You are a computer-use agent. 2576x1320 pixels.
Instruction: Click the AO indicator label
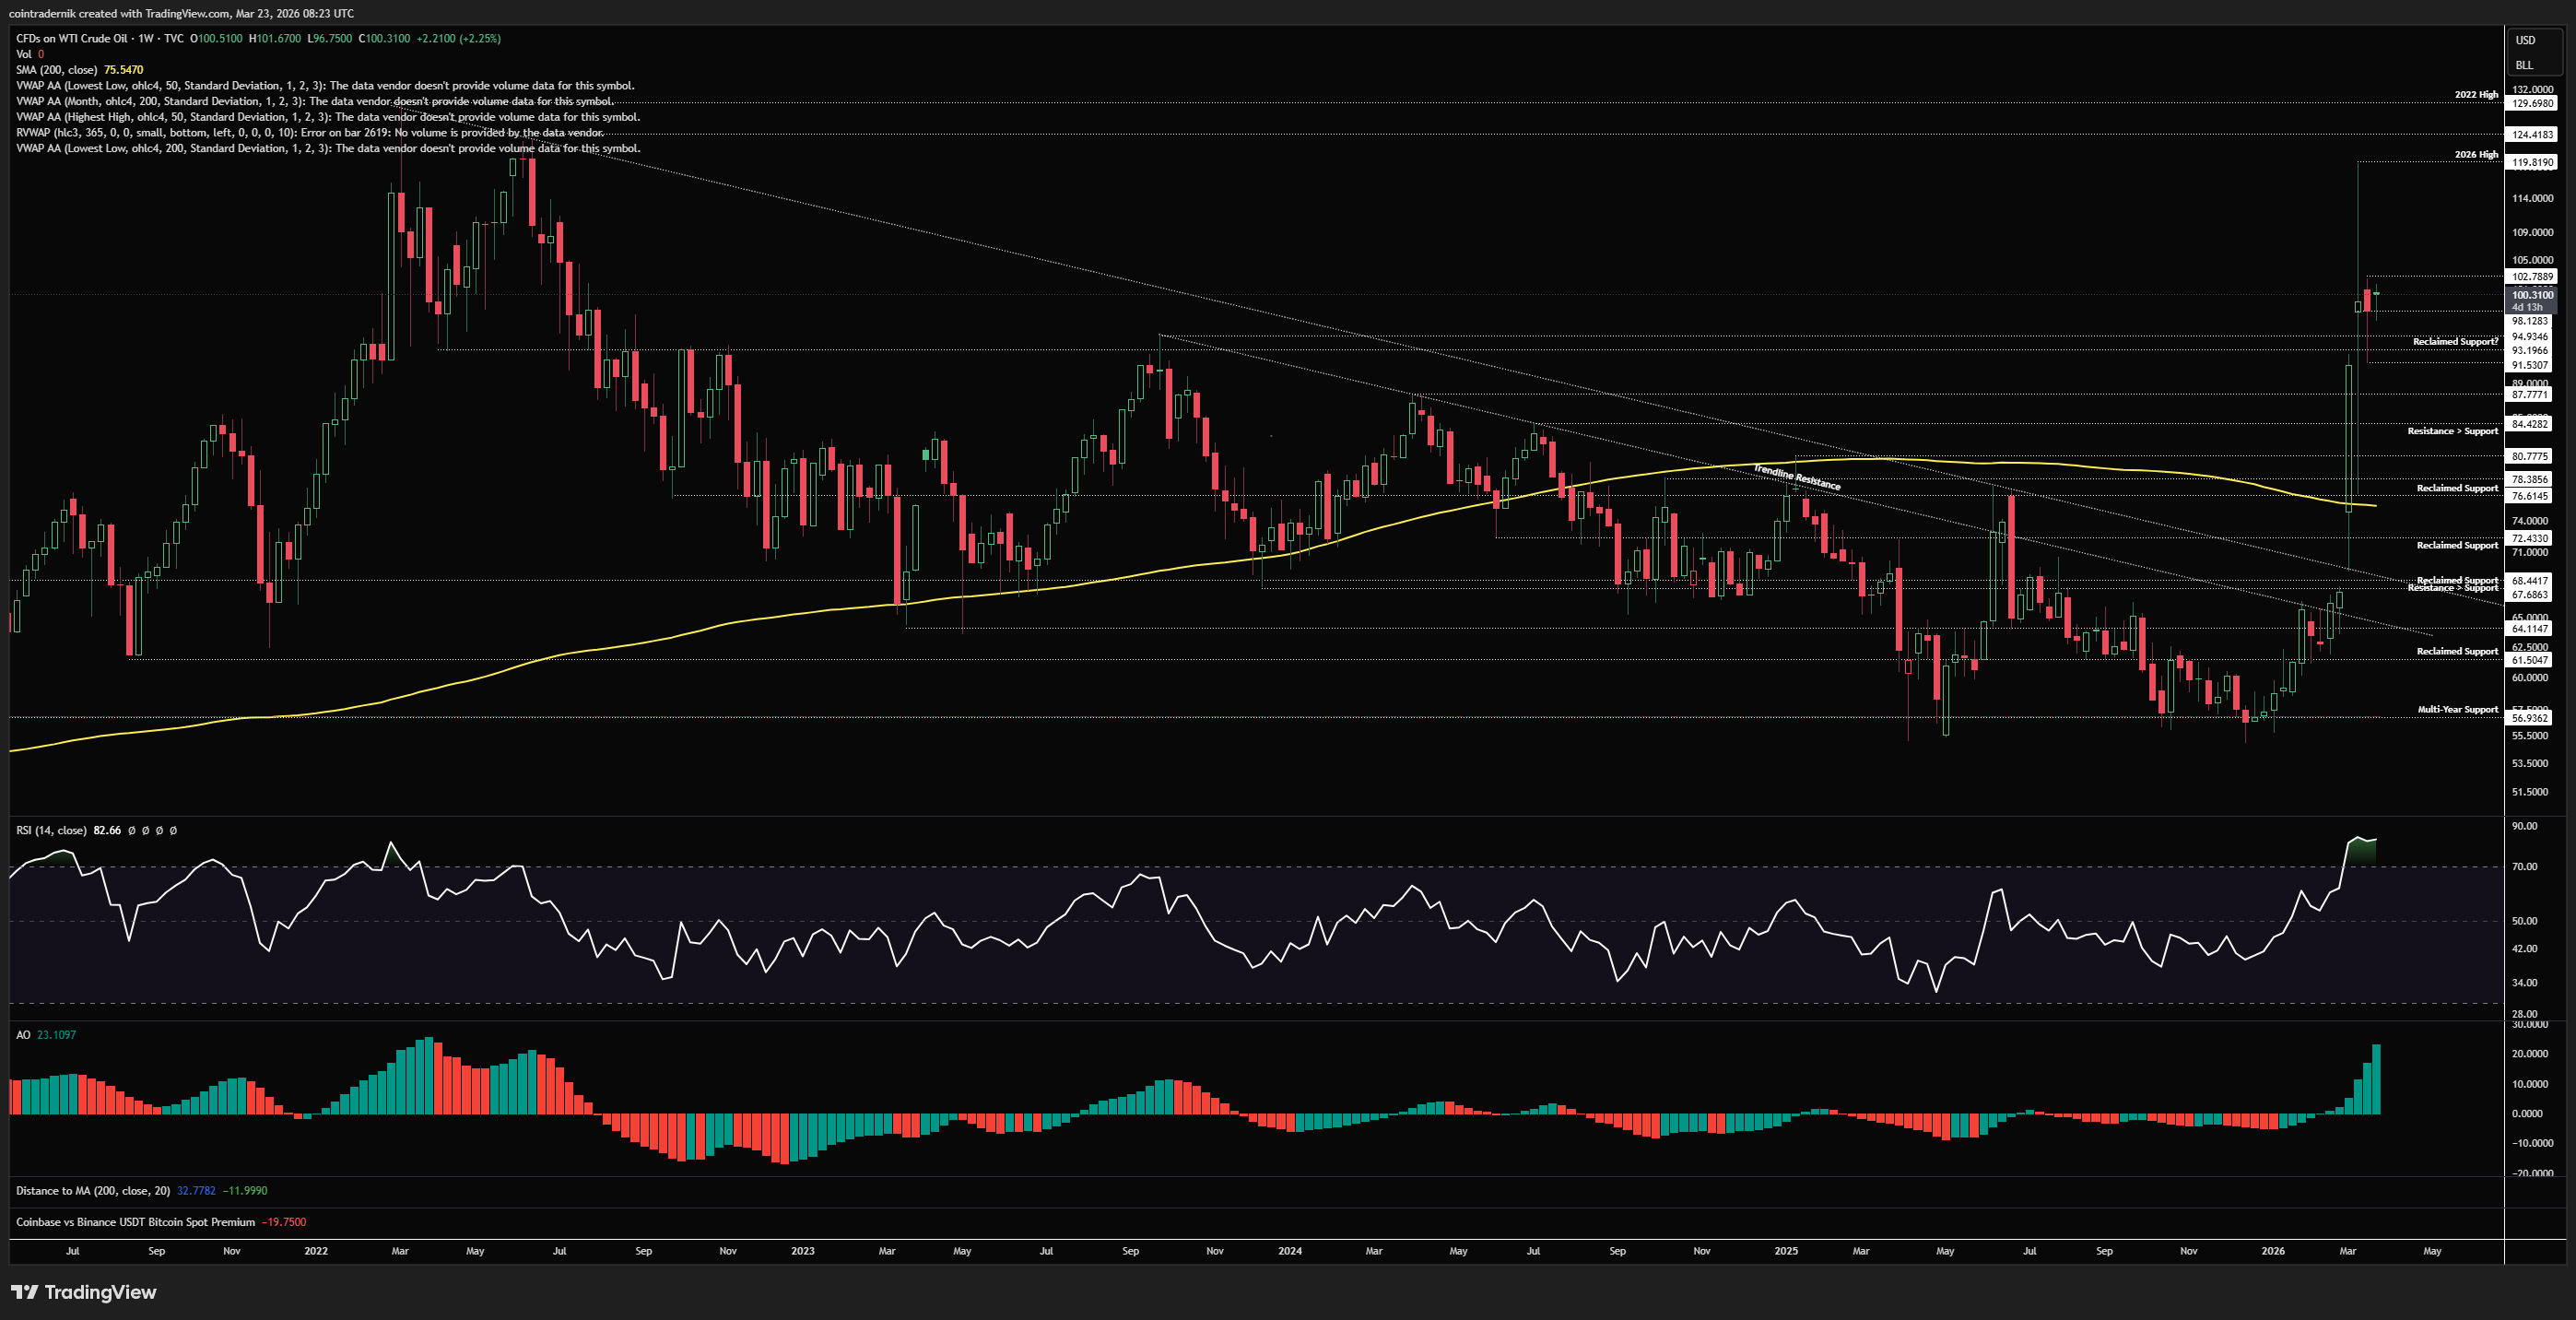pos(23,1035)
